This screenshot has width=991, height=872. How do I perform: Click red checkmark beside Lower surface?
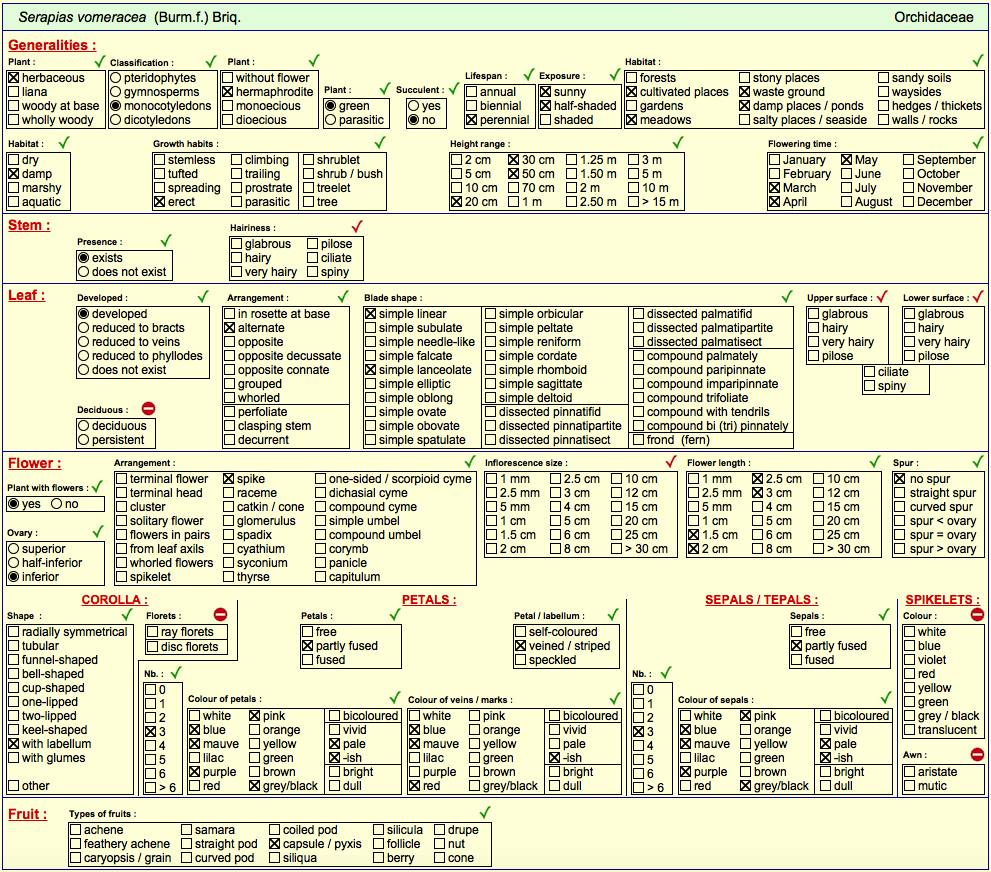[978, 296]
